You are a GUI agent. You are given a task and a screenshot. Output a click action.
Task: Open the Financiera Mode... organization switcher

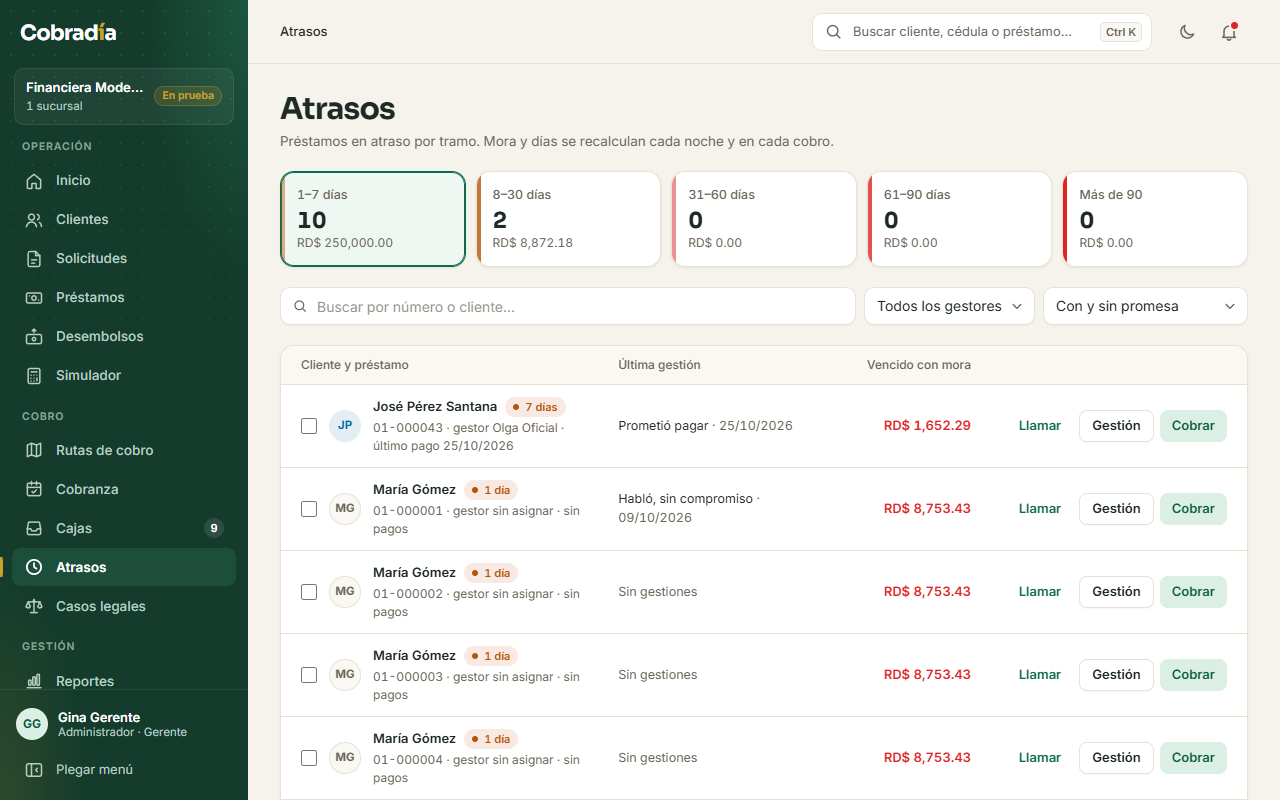coord(124,96)
